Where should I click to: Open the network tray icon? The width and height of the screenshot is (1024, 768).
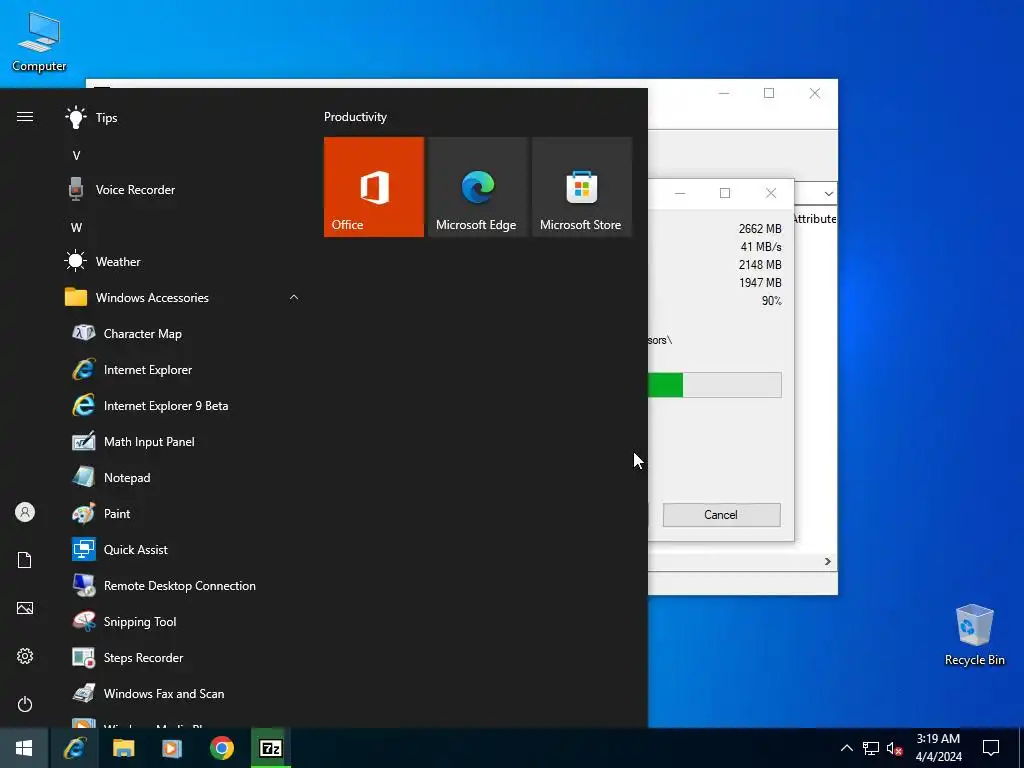(871, 748)
